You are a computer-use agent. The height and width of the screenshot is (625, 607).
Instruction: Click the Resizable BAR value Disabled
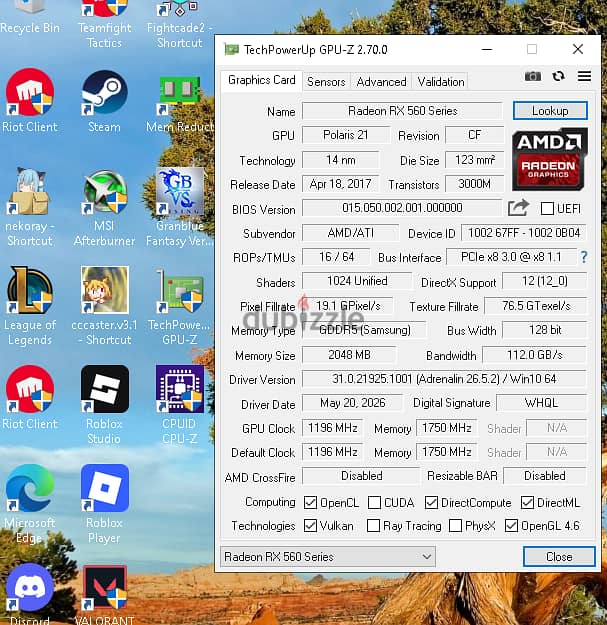point(545,476)
